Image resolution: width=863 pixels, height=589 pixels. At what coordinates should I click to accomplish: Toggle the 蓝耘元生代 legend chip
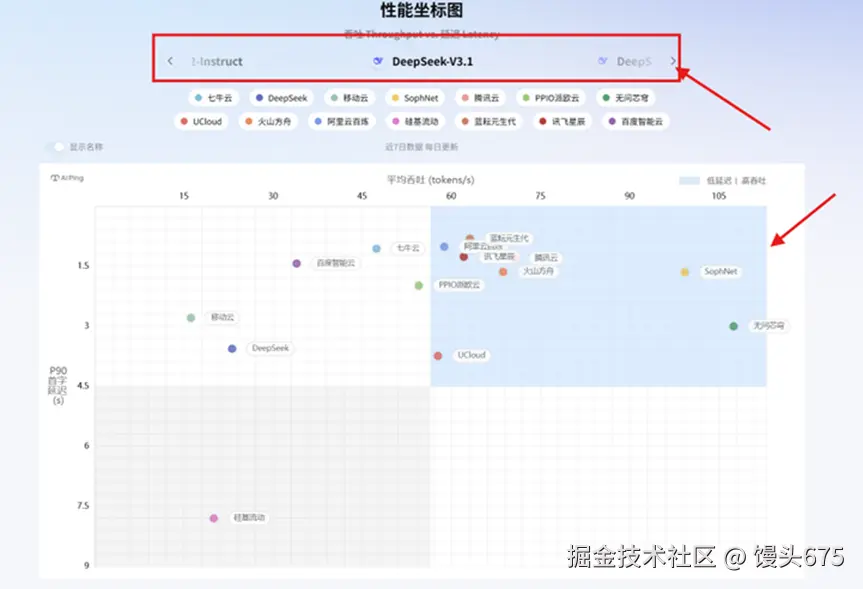pyautogui.click(x=489, y=122)
